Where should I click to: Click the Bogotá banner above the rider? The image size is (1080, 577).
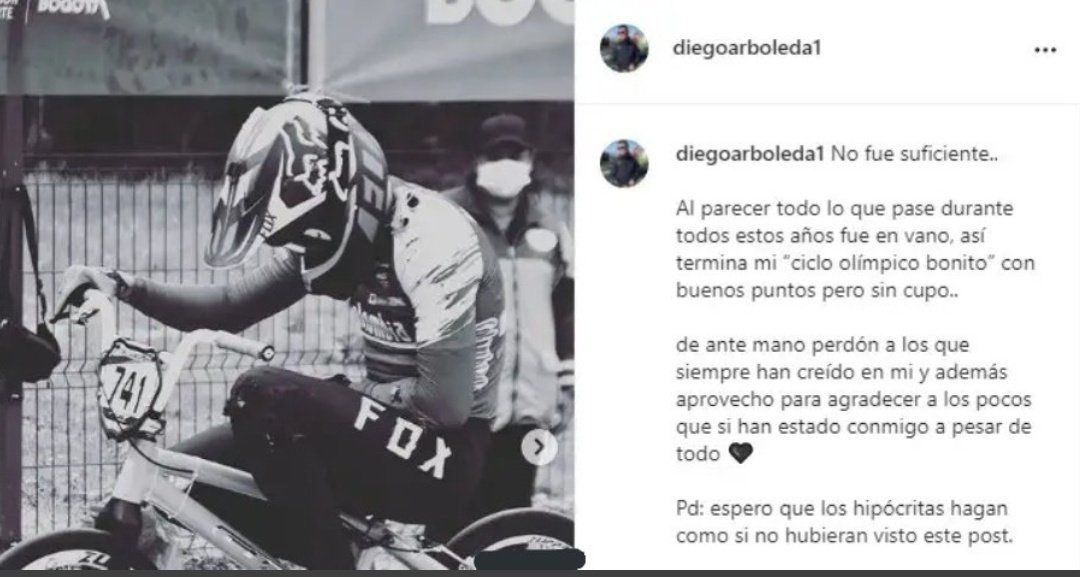441,47
